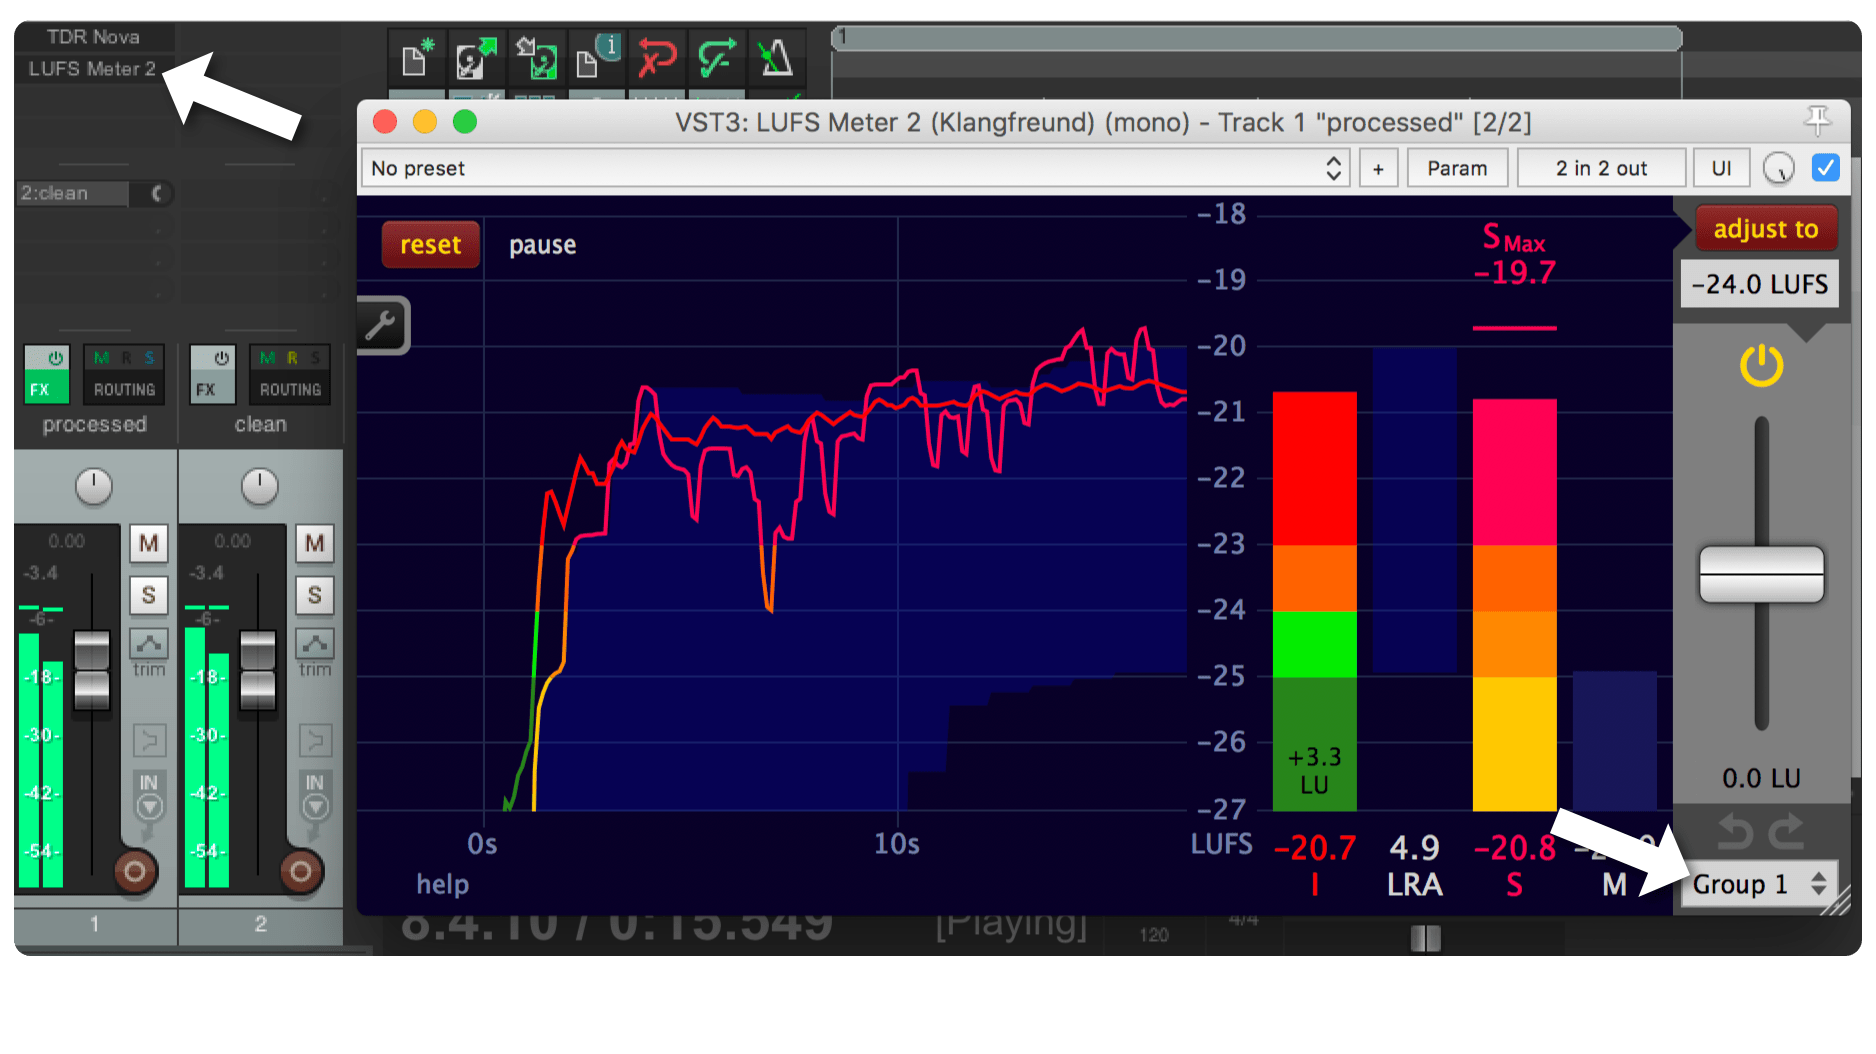Toggle the metronome icon in toolbar

click(x=776, y=59)
